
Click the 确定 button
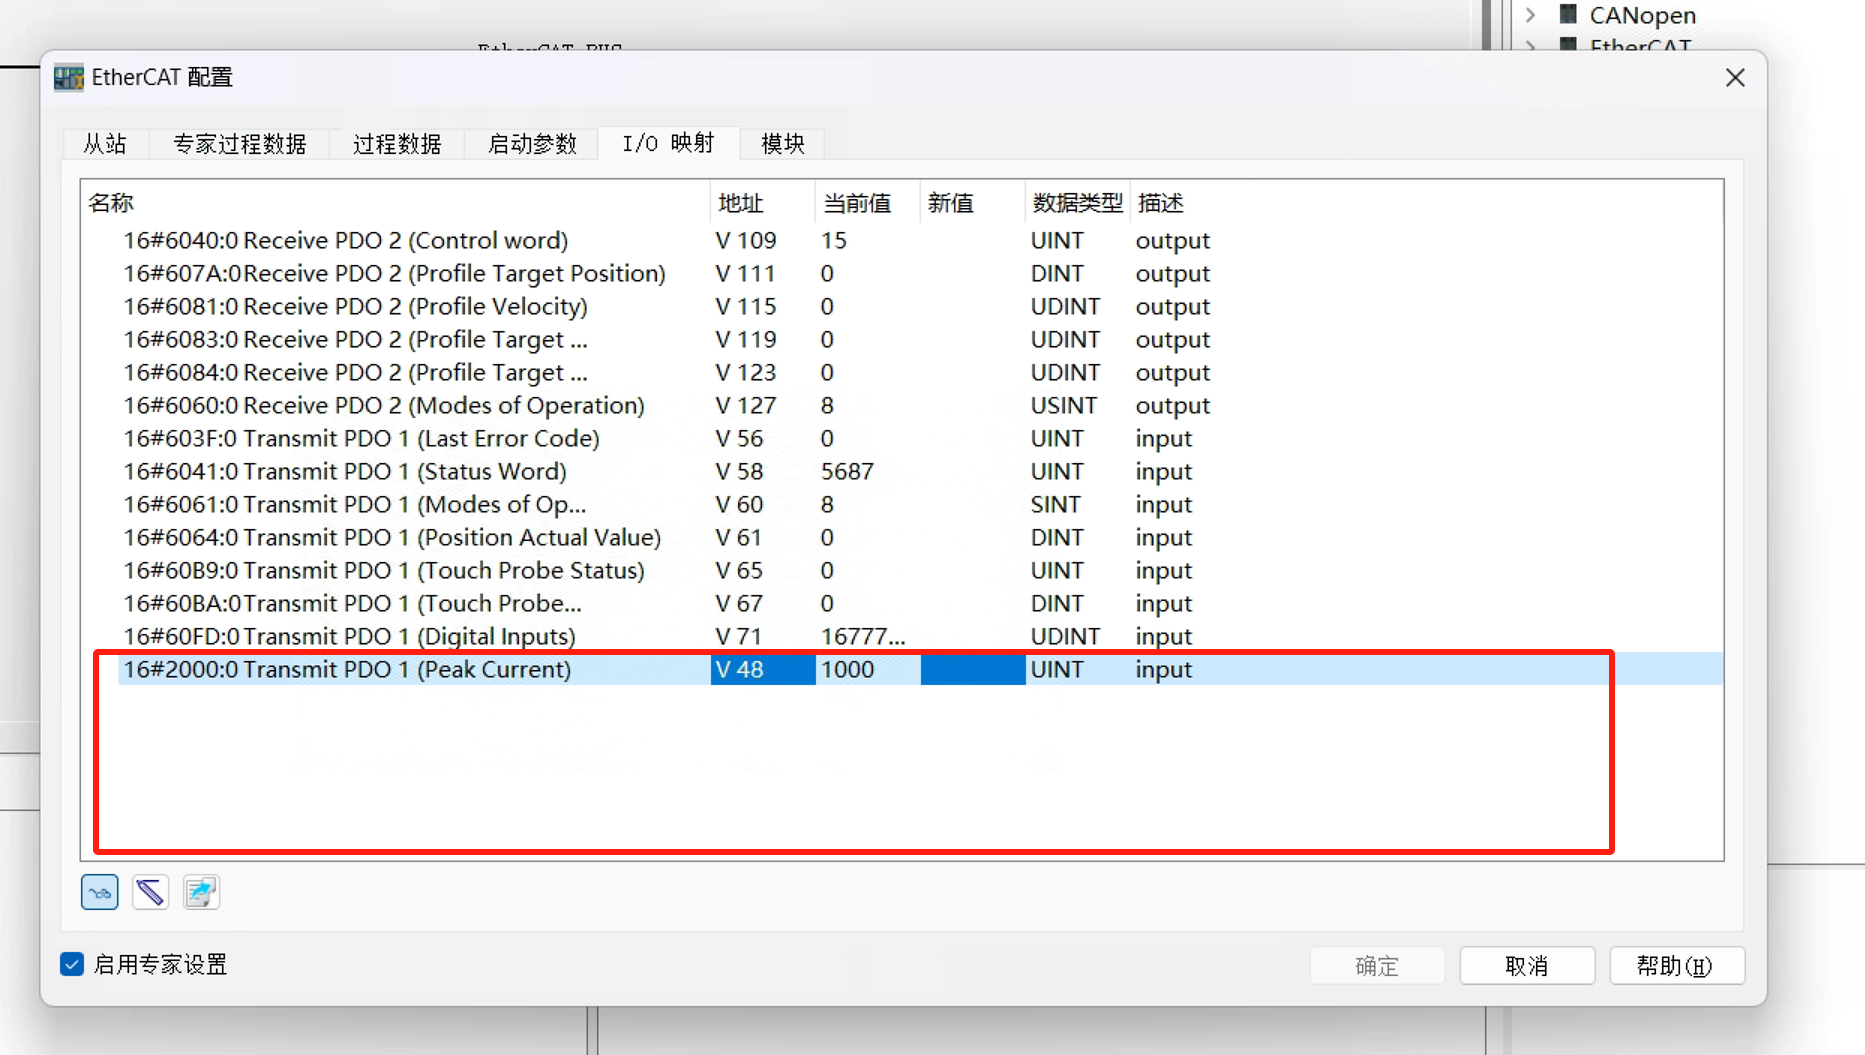[x=1377, y=966]
